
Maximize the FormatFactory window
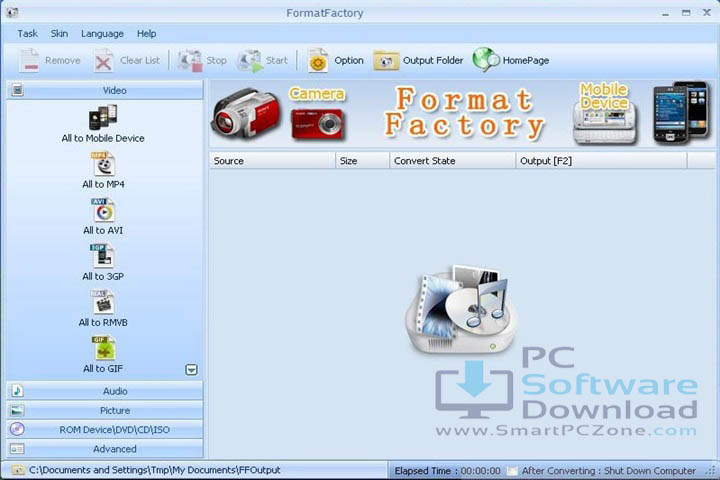pyautogui.click(x=686, y=13)
